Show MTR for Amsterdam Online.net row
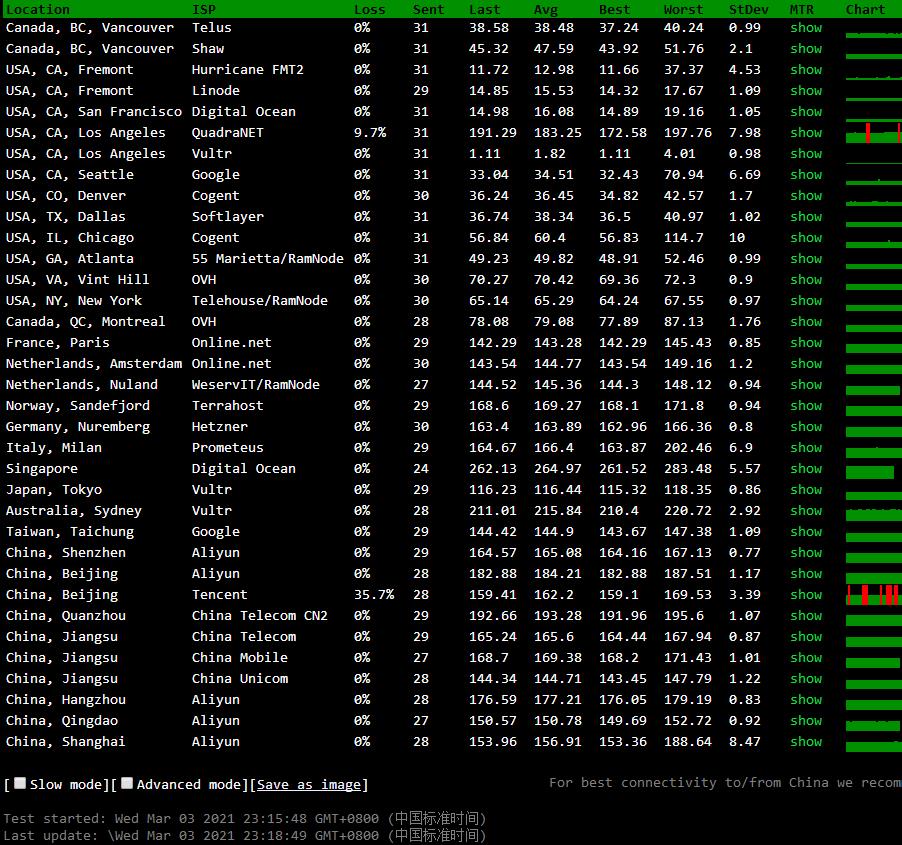 click(806, 364)
